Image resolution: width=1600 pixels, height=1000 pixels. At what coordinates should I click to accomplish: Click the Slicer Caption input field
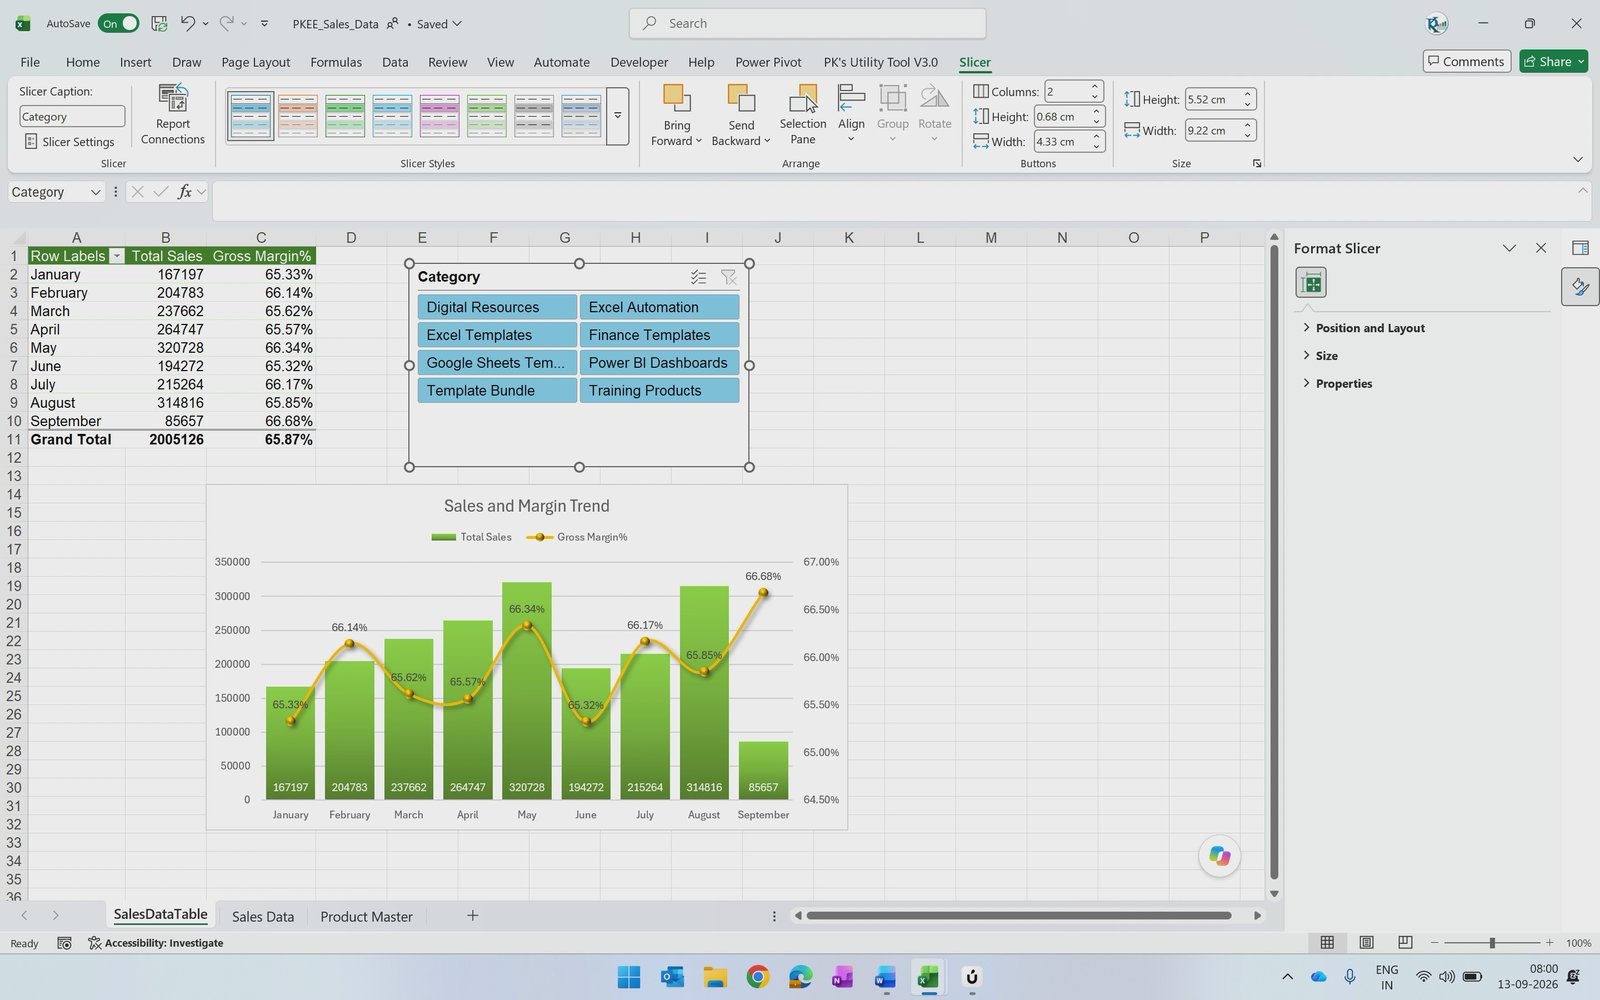point(72,117)
